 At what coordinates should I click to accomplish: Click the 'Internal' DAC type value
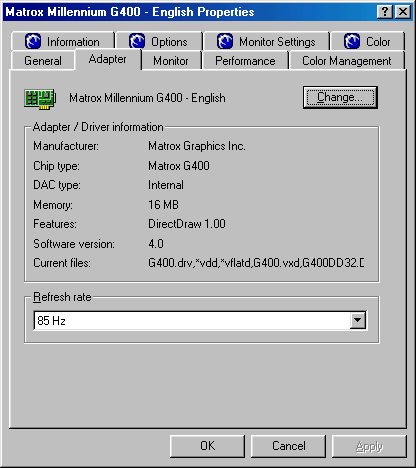(x=166, y=185)
